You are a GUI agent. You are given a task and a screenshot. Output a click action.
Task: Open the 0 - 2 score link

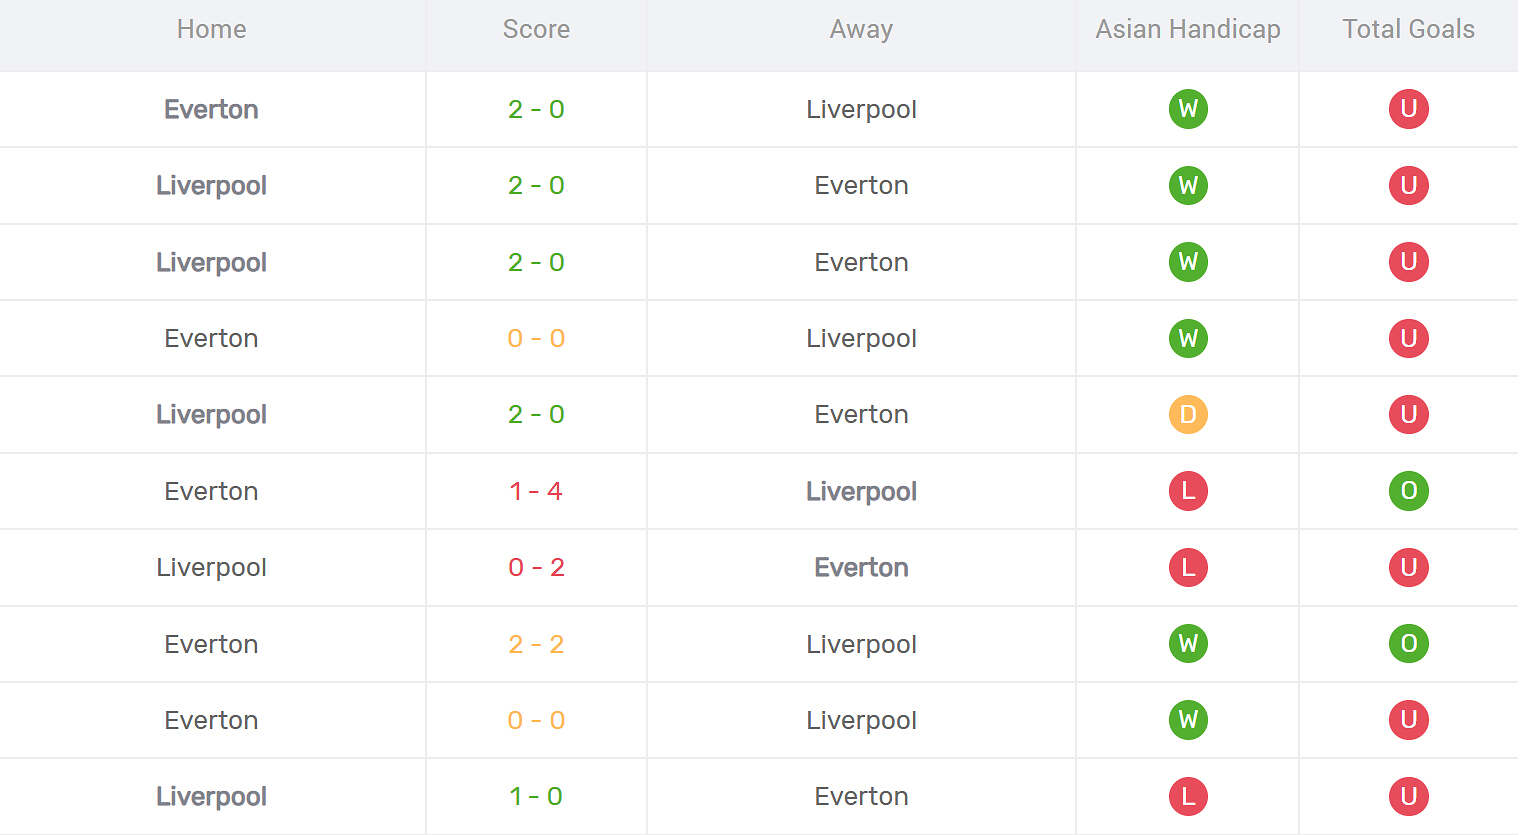[536, 567]
